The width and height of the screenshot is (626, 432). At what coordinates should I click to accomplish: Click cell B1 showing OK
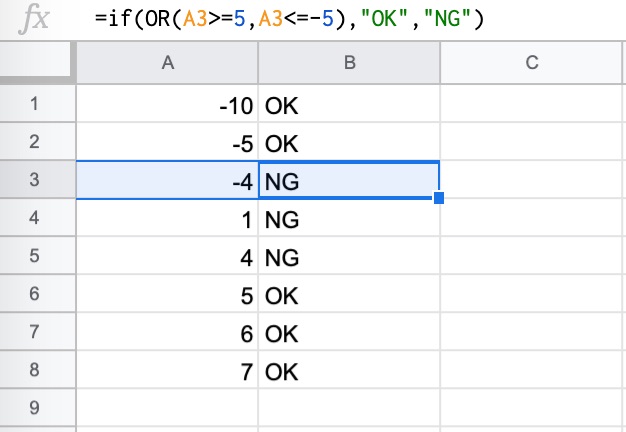(x=349, y=103)
